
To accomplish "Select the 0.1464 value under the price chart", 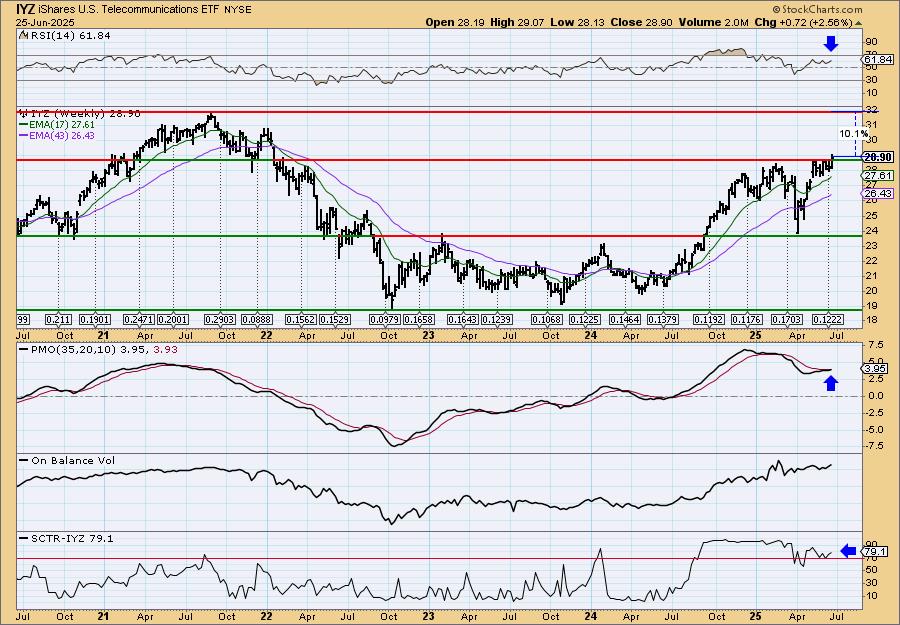I will 624,320.
